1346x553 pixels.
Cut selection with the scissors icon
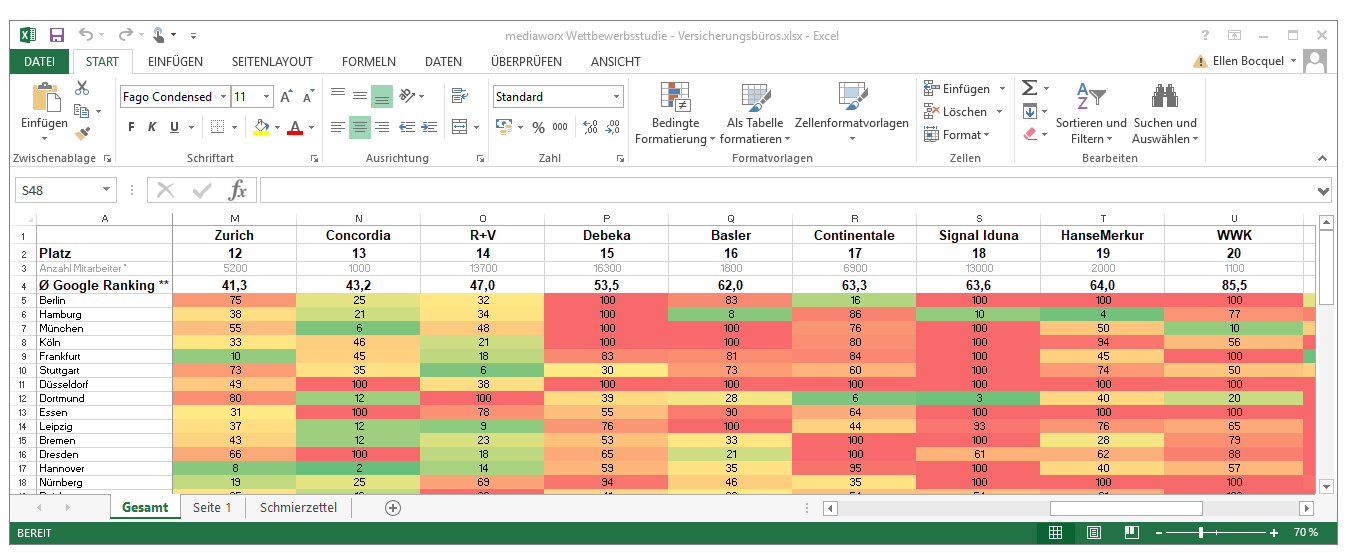(82, 88)
